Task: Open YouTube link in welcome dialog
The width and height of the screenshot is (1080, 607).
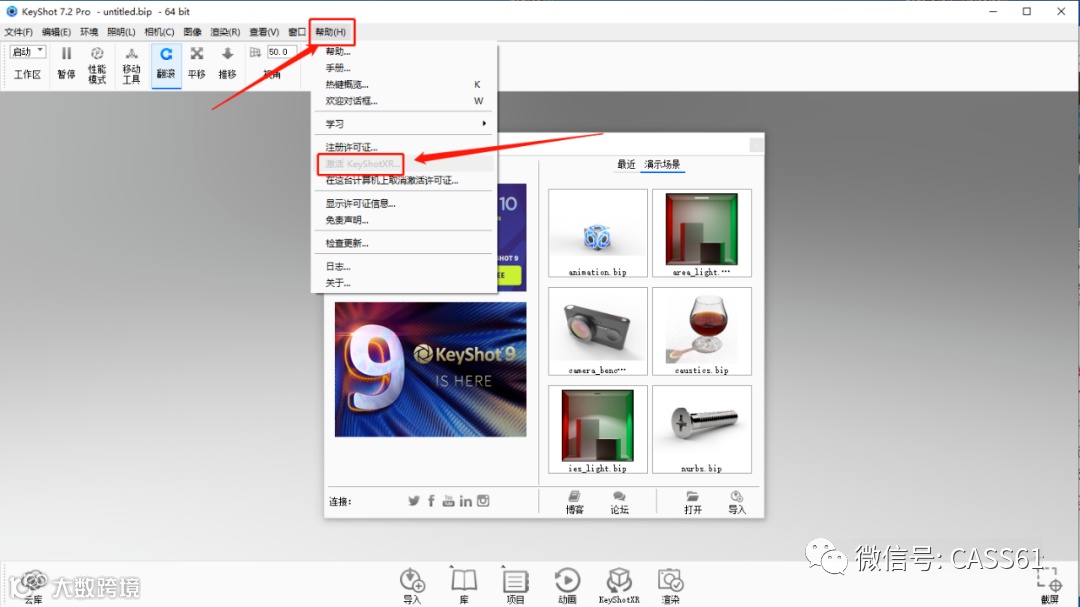Action: pyautogui.click(x=448, y=501)
